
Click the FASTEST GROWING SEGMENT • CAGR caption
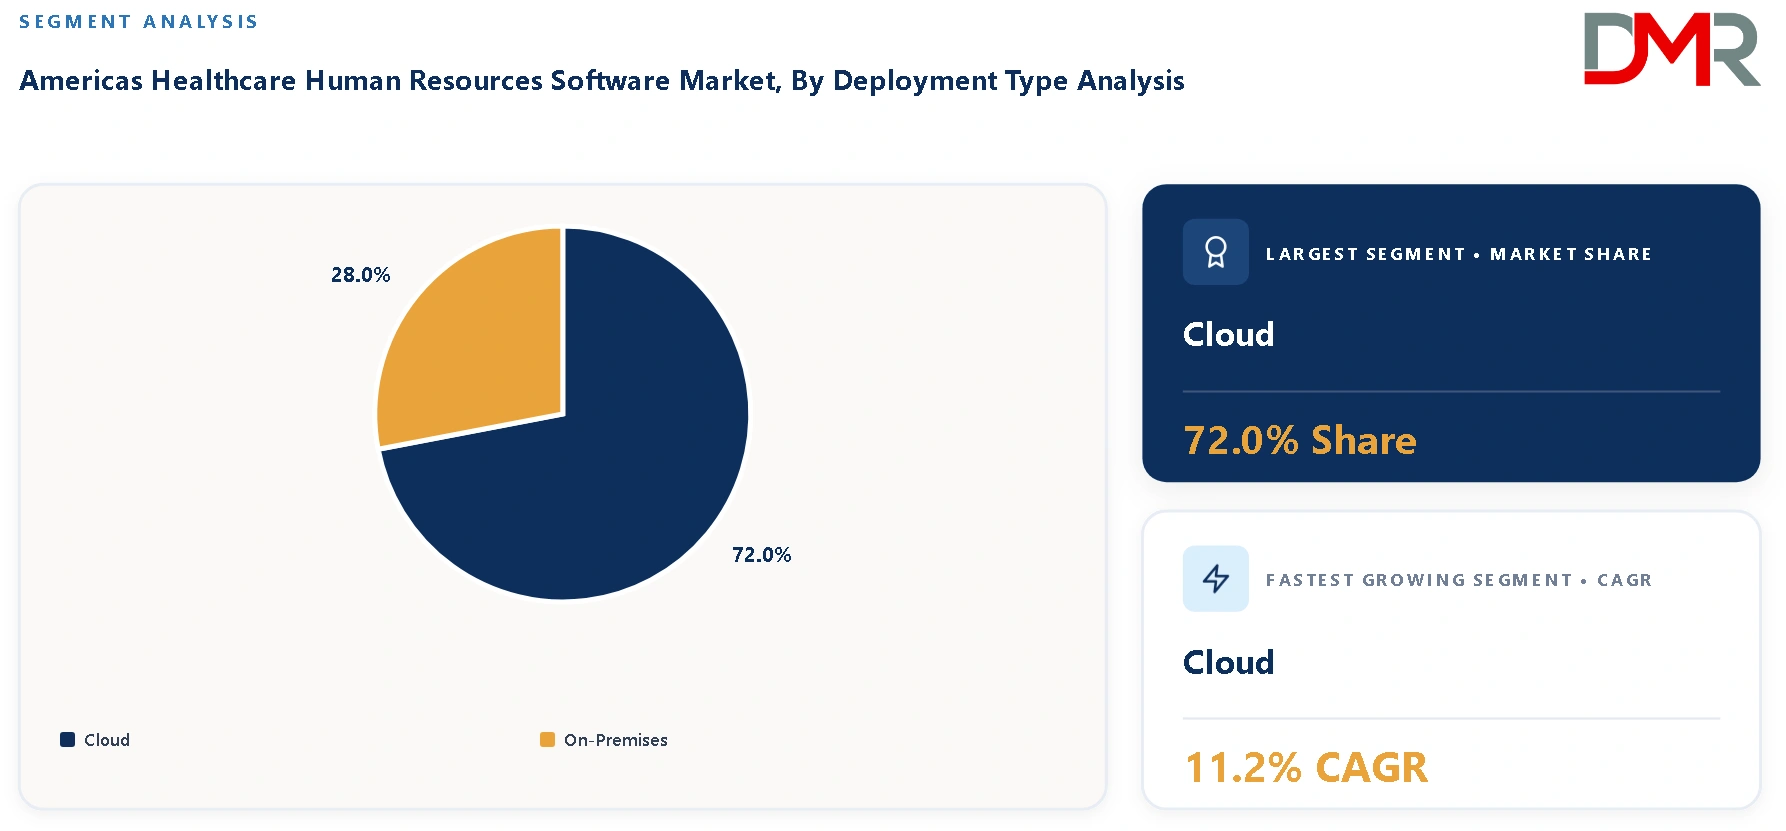(x=1459, y=580)
